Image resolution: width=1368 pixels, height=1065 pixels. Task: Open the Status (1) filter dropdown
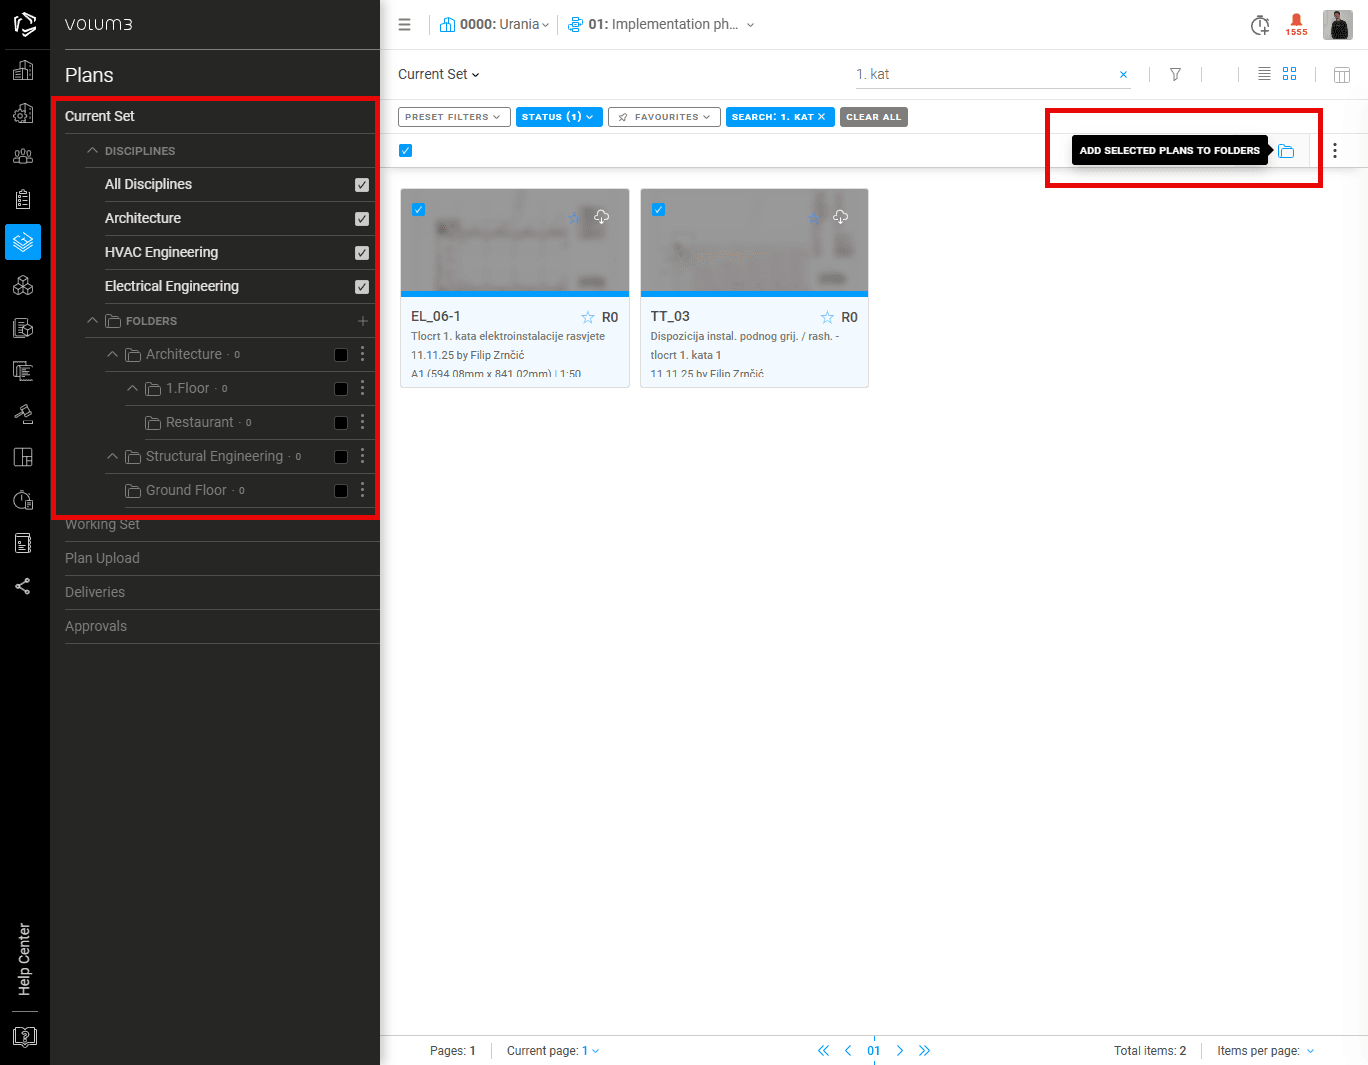pyautogui.click(x=559, y=117)
